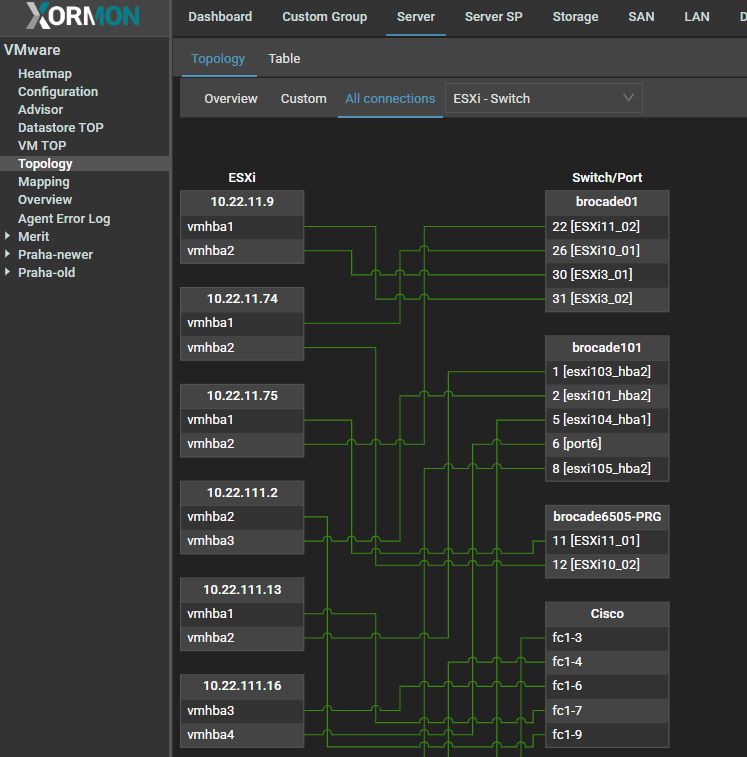Image resolution: width=747 pixels, height=757 pixels.
Task: Select port fc1-6 on Cisco switch
Action: coord(567,686)
